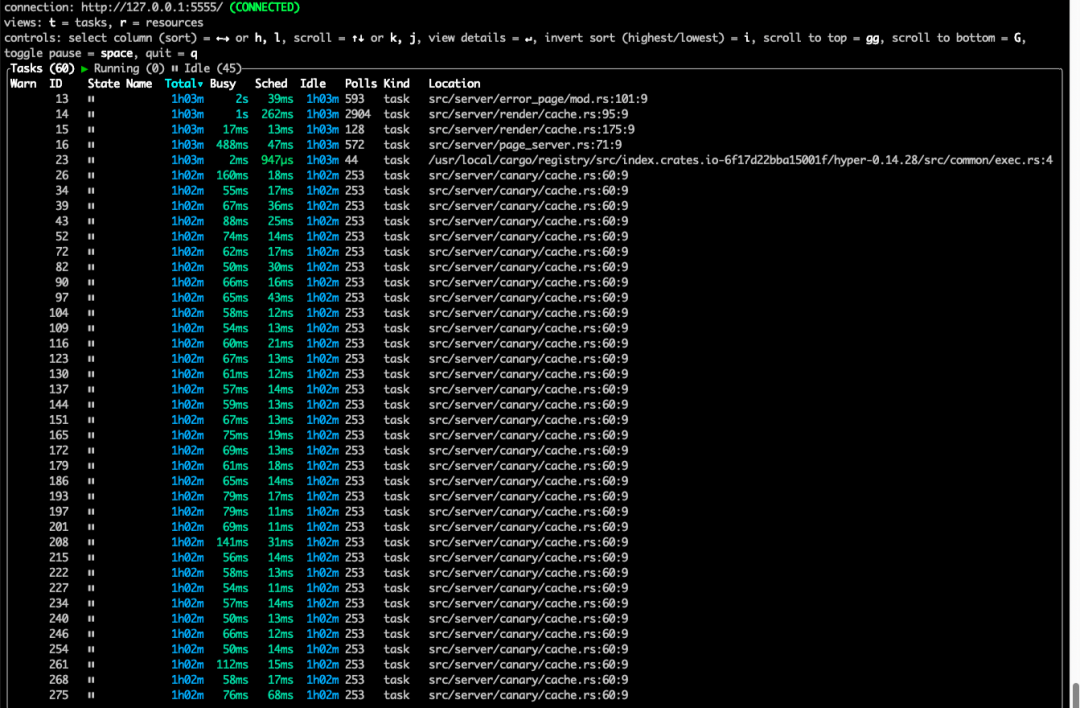Sort tasks by the Busy column header
This screenshot has height=708, width=1080.
(x=222, y=84)
